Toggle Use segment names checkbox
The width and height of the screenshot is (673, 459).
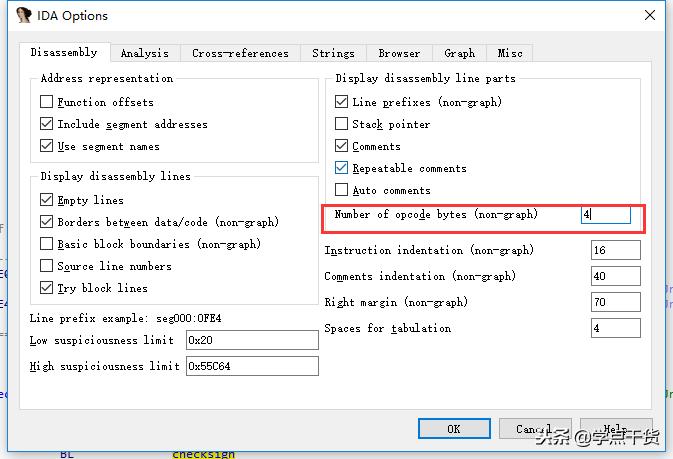click(46, 146)
